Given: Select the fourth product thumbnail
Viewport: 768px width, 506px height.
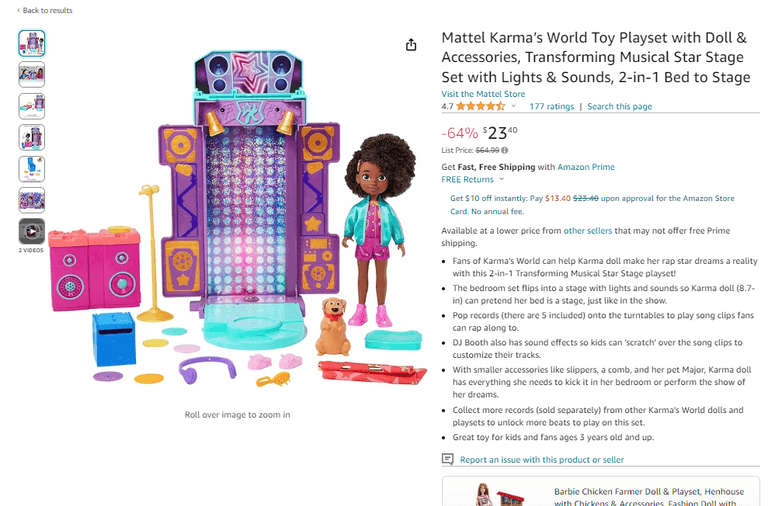Looking at the screenshot, I should pos(32,137).
